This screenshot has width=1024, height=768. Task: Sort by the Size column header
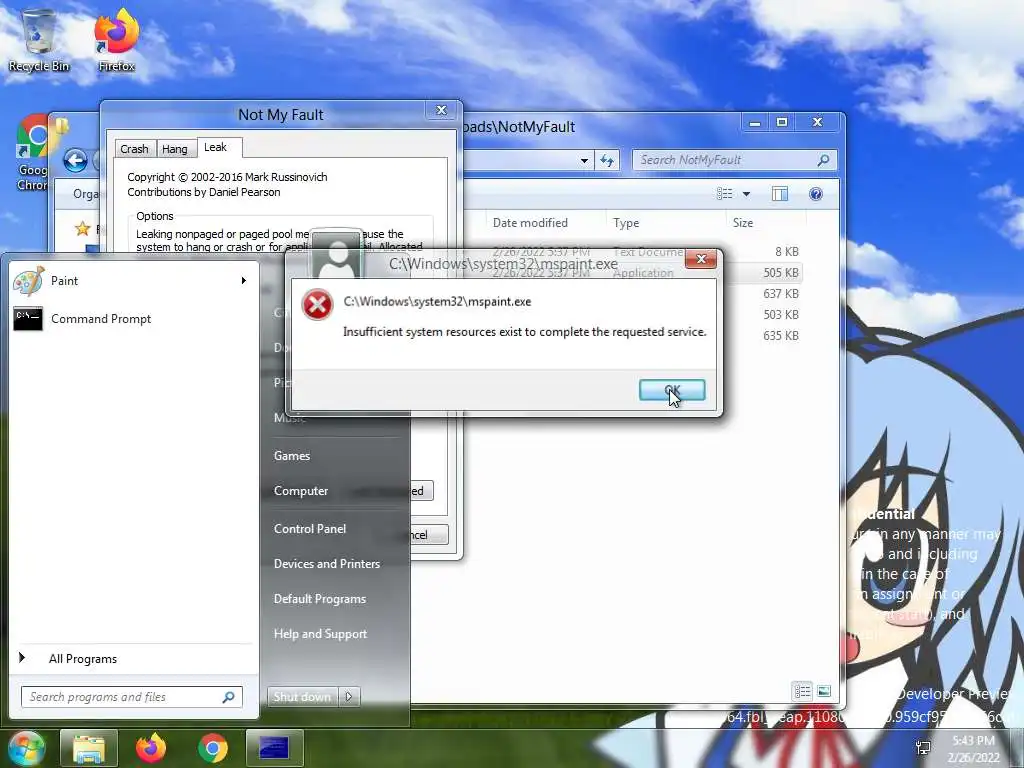click(743, 223)
